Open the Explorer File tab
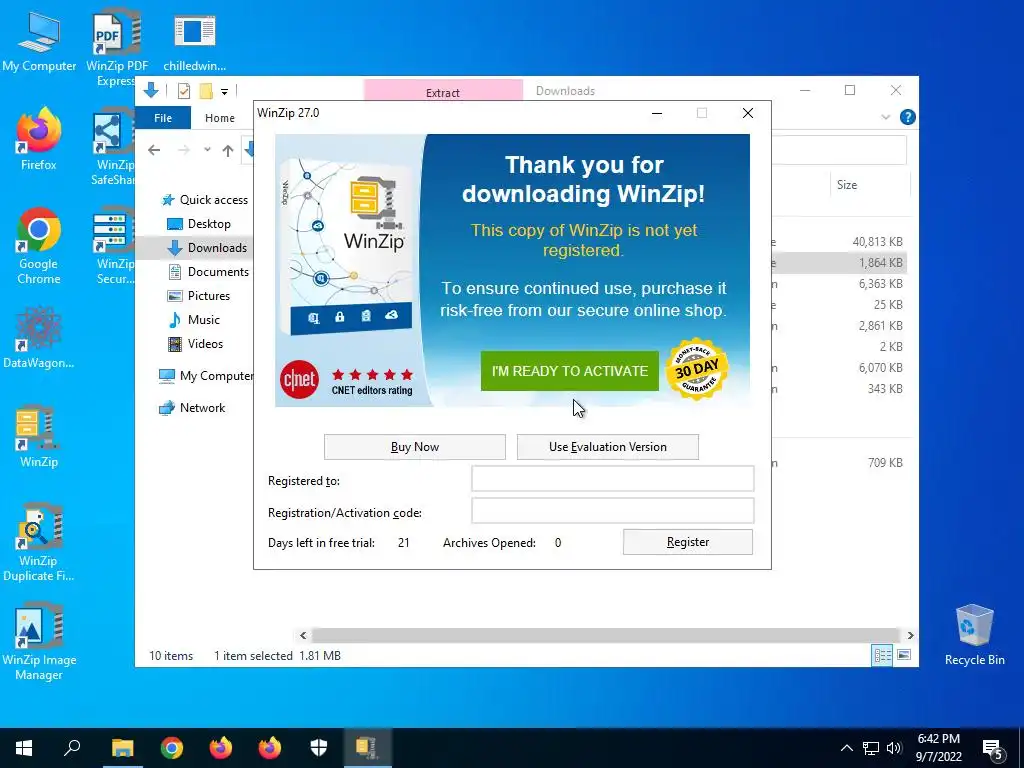 [163, 118]
